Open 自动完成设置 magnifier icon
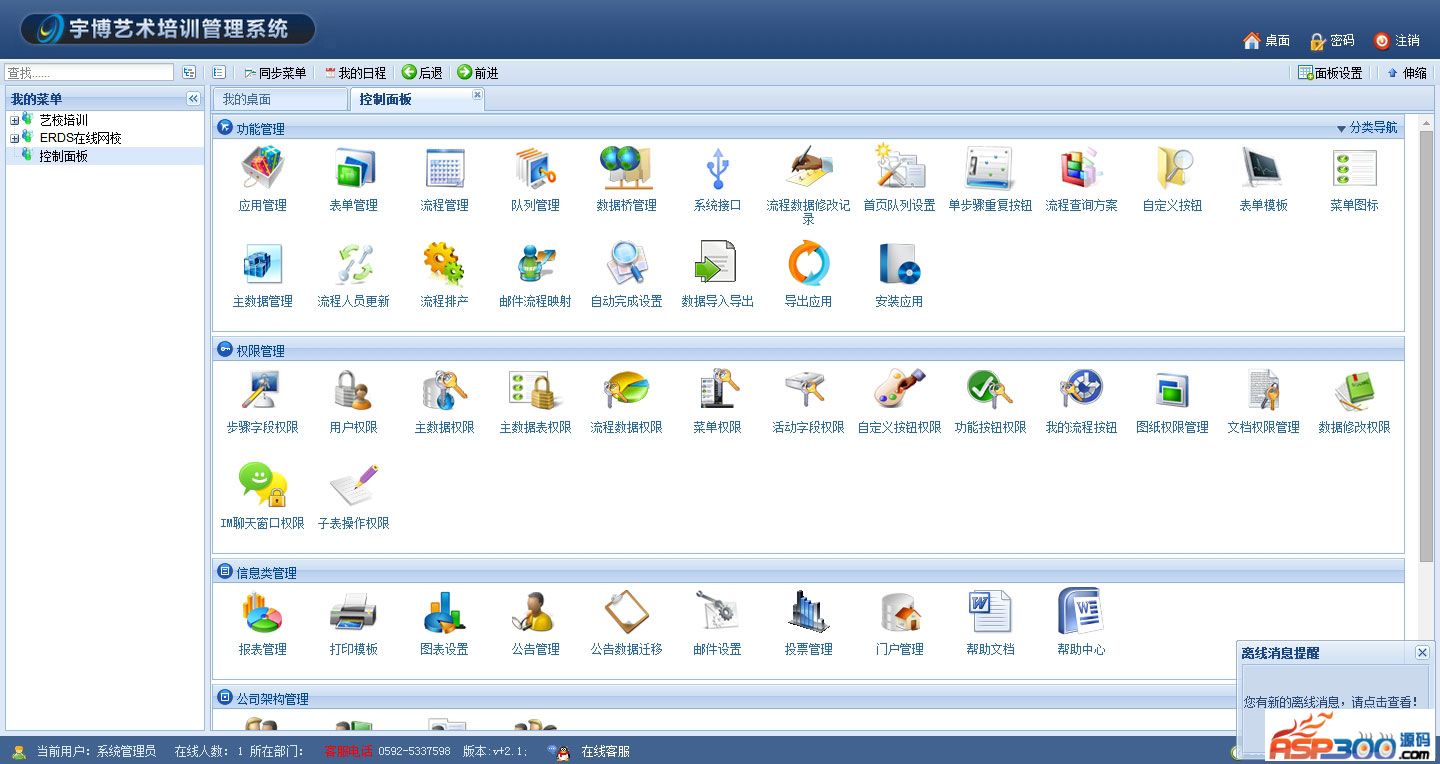The width and height of the screenshot is (1440, 764). point(627,264)
